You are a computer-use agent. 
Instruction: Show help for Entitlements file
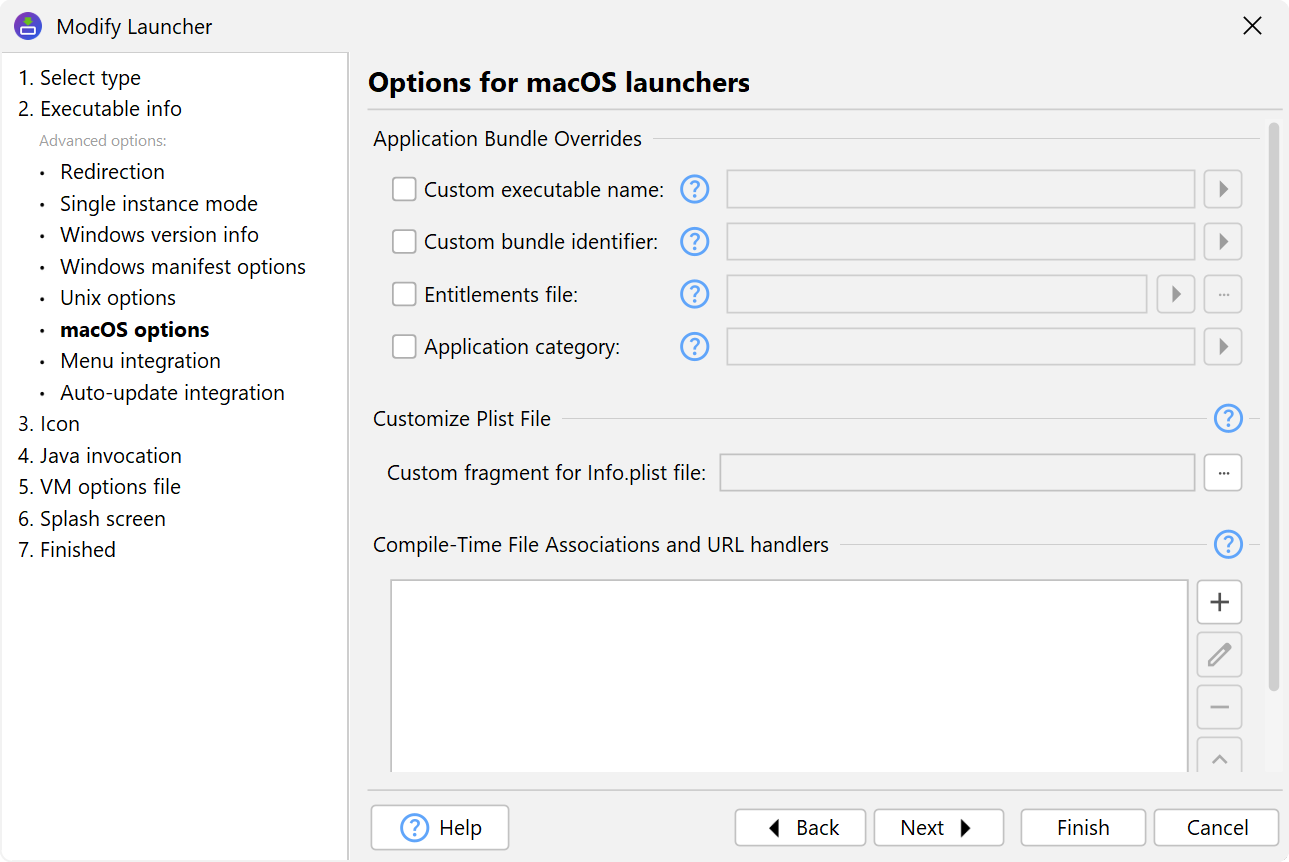(694, 294)
